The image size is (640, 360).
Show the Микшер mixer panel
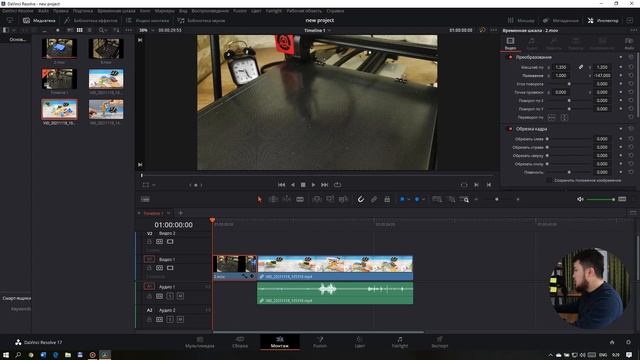pos(521,20)
